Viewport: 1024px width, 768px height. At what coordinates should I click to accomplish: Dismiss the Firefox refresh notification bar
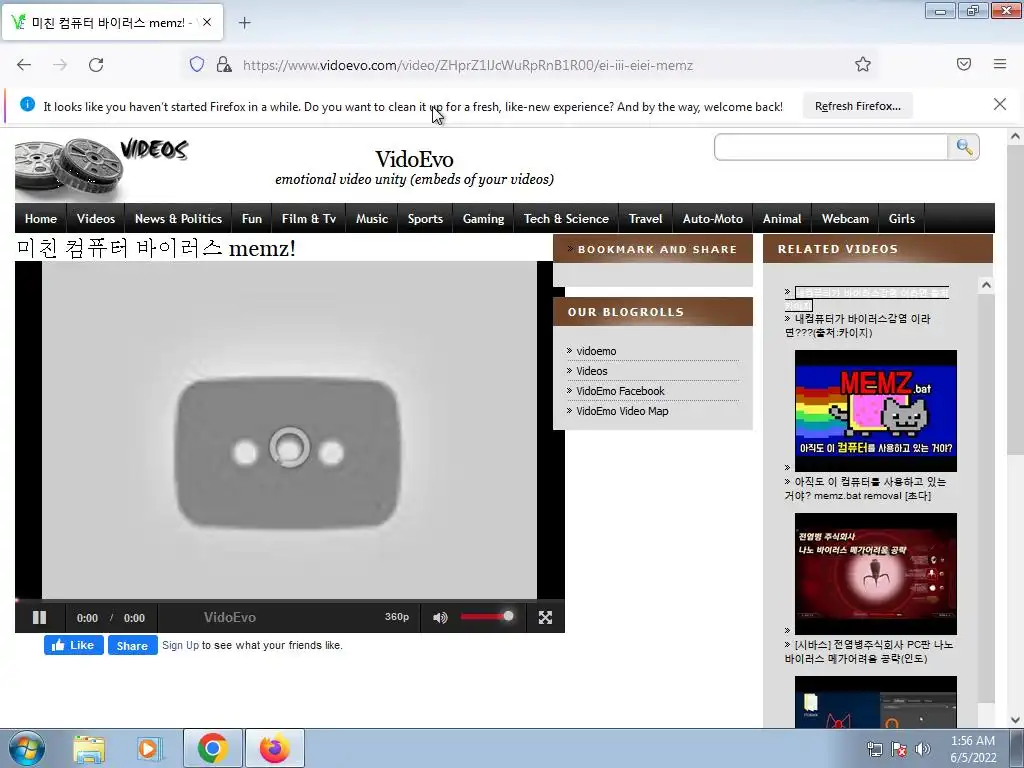pyautogui.click(x=1000, y=104)
